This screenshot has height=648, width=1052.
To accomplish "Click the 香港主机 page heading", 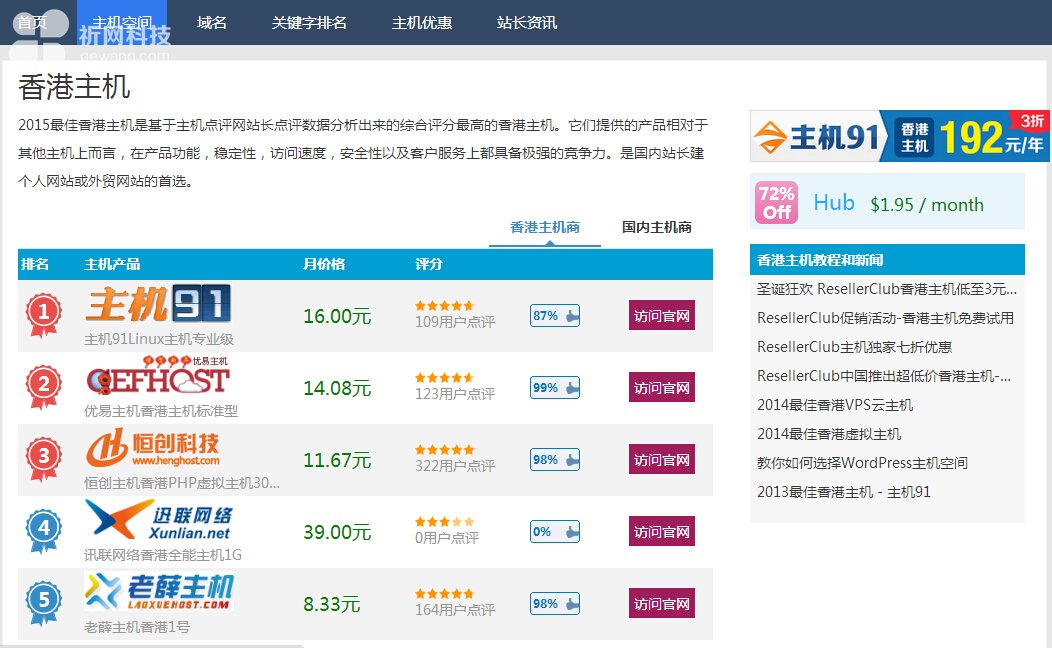I will (74, 87).
